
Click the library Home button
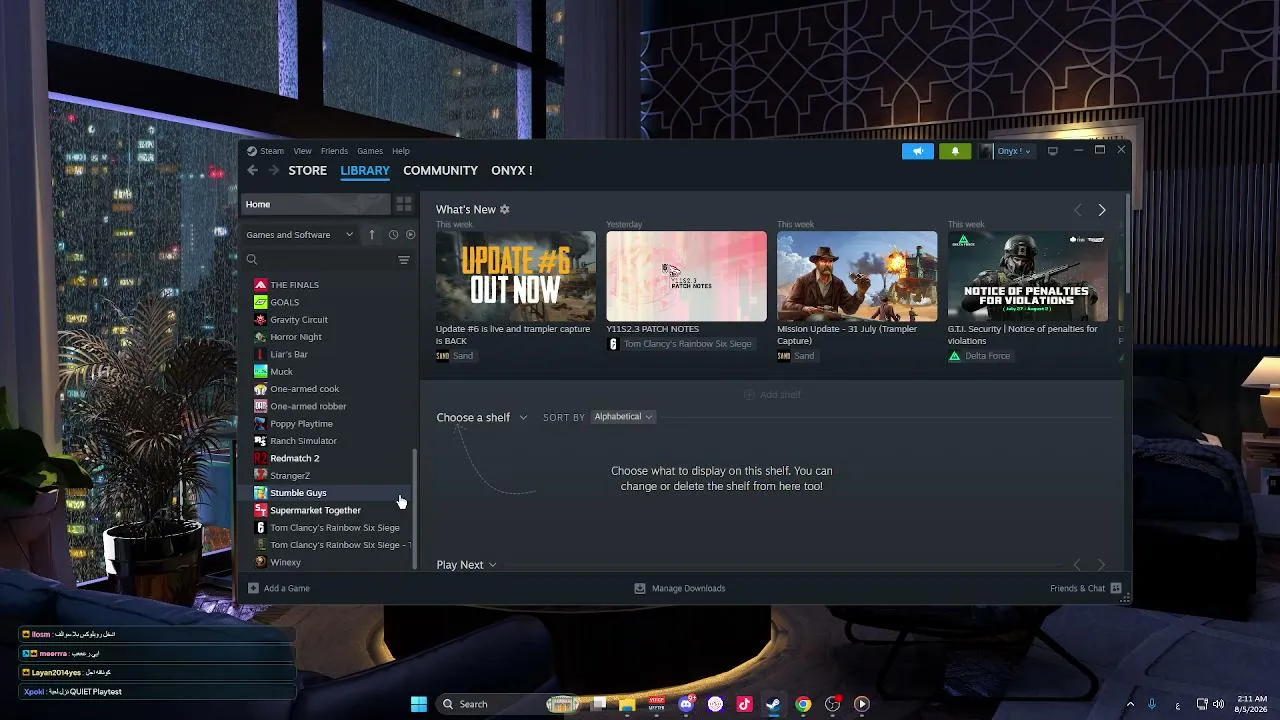coord(317,204)
